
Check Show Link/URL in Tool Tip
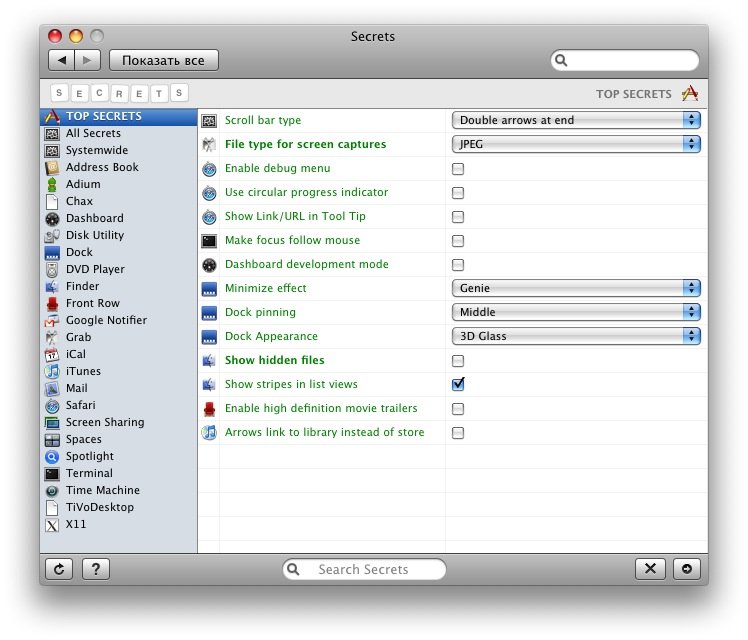(458, 217)
